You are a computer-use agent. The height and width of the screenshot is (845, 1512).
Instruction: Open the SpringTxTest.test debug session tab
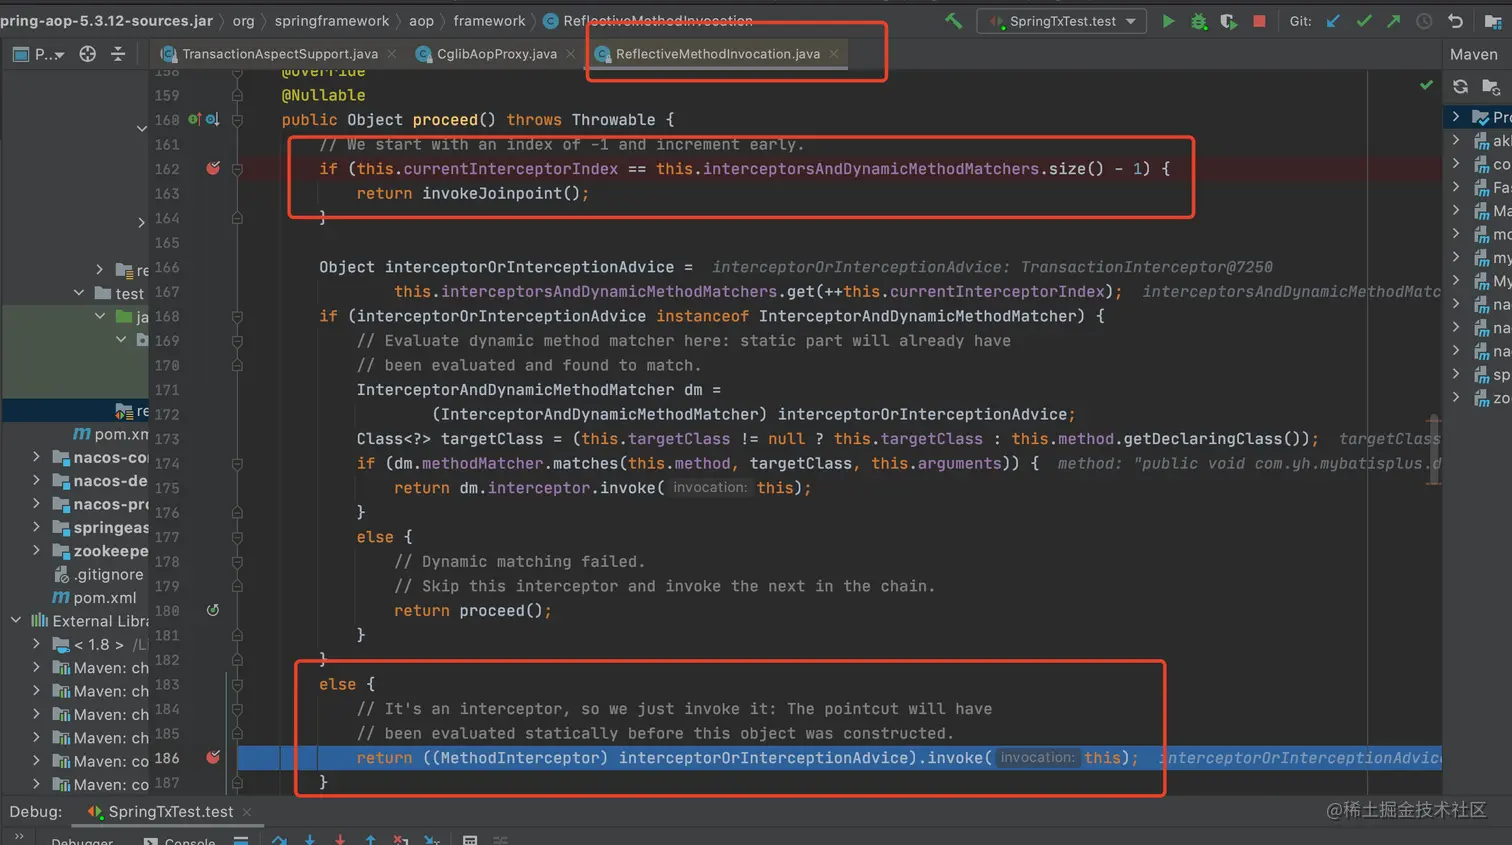170,812
